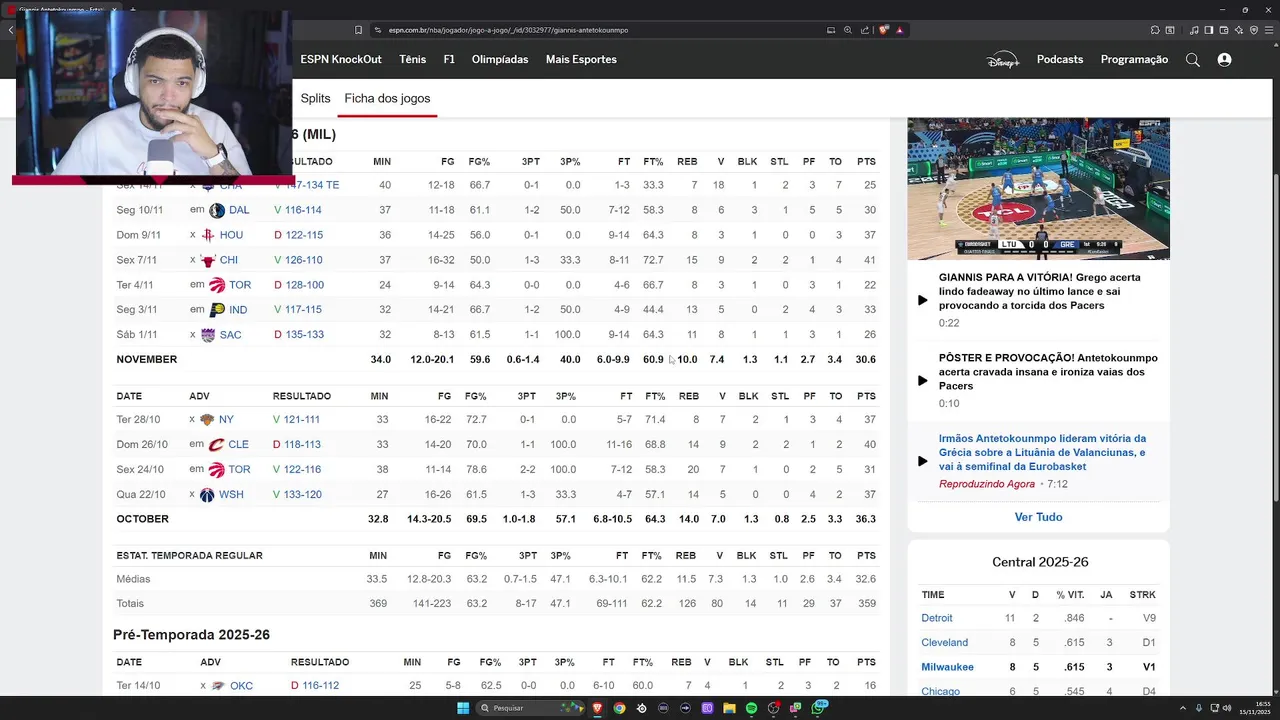This screenshot has width=1280, height=720.
Task: Click the Oklahoma City Thunder team logo
Action: click(218, 686)
